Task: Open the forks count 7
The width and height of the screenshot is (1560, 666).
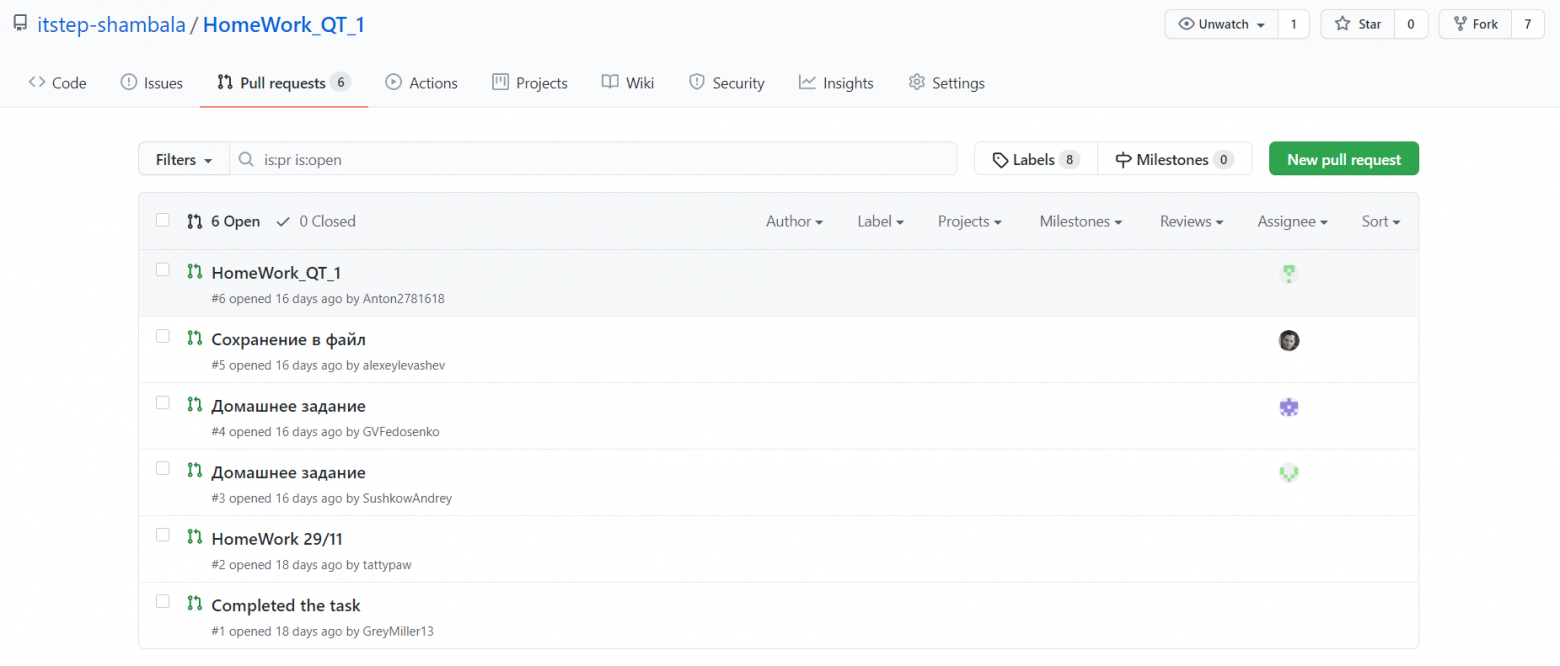Action: (1528, 24)
